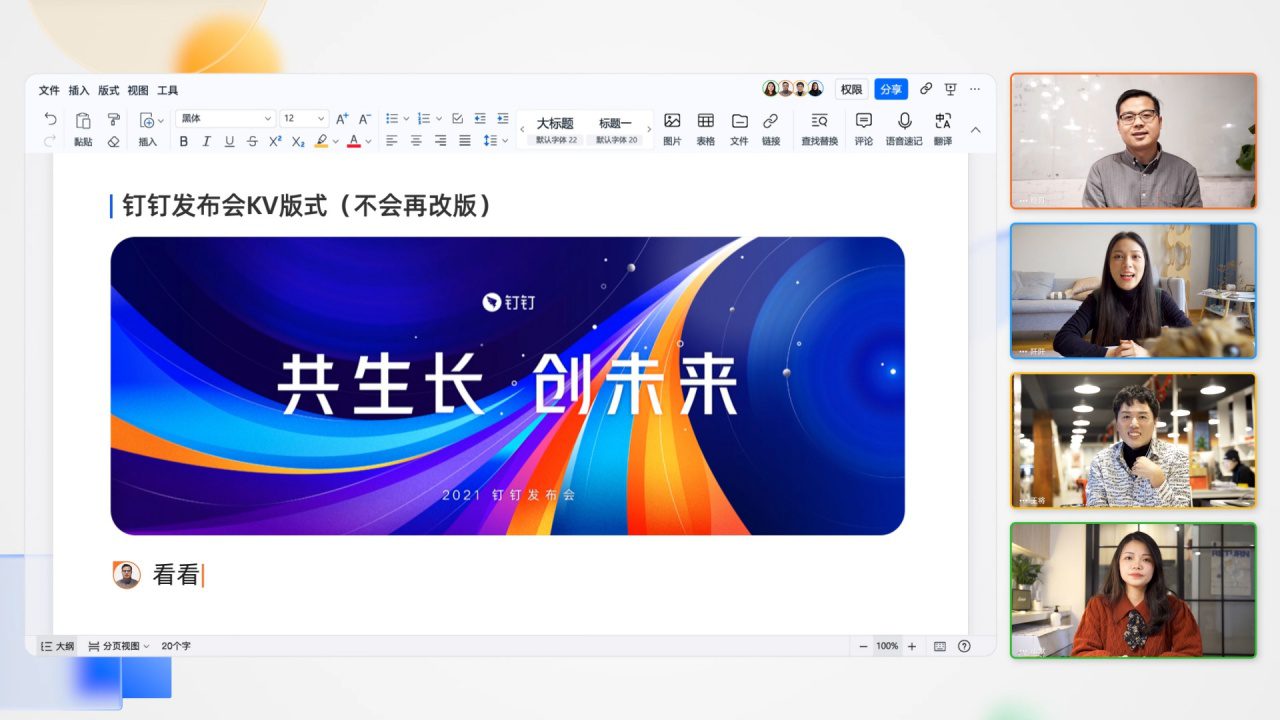Click the 共生长 创未来 banner image
1280x720 pixels.
pos(507,385)
